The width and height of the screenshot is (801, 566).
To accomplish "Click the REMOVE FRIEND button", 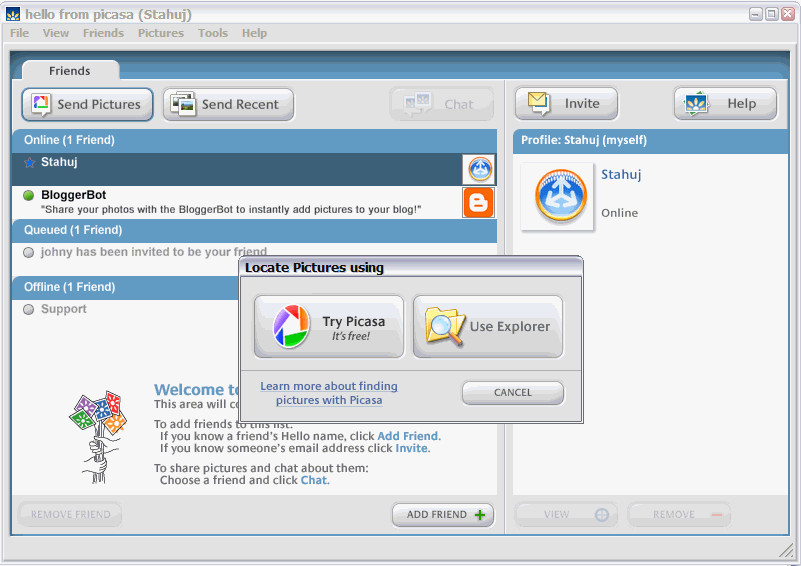I will pyautogui.click(x=70, y=515).
